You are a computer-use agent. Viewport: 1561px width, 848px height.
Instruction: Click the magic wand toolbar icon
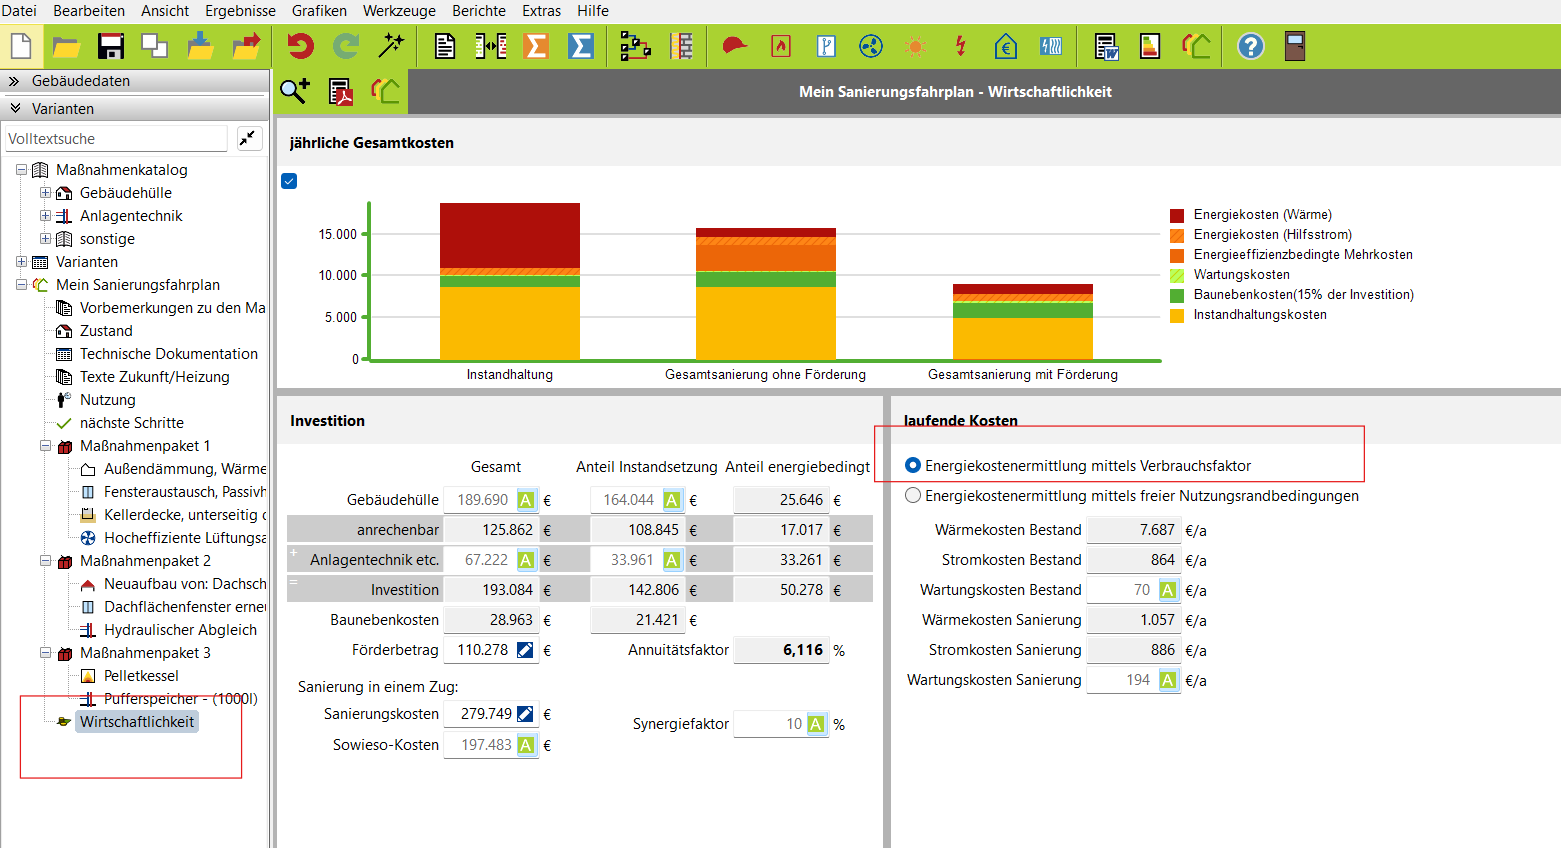(391, 46)
